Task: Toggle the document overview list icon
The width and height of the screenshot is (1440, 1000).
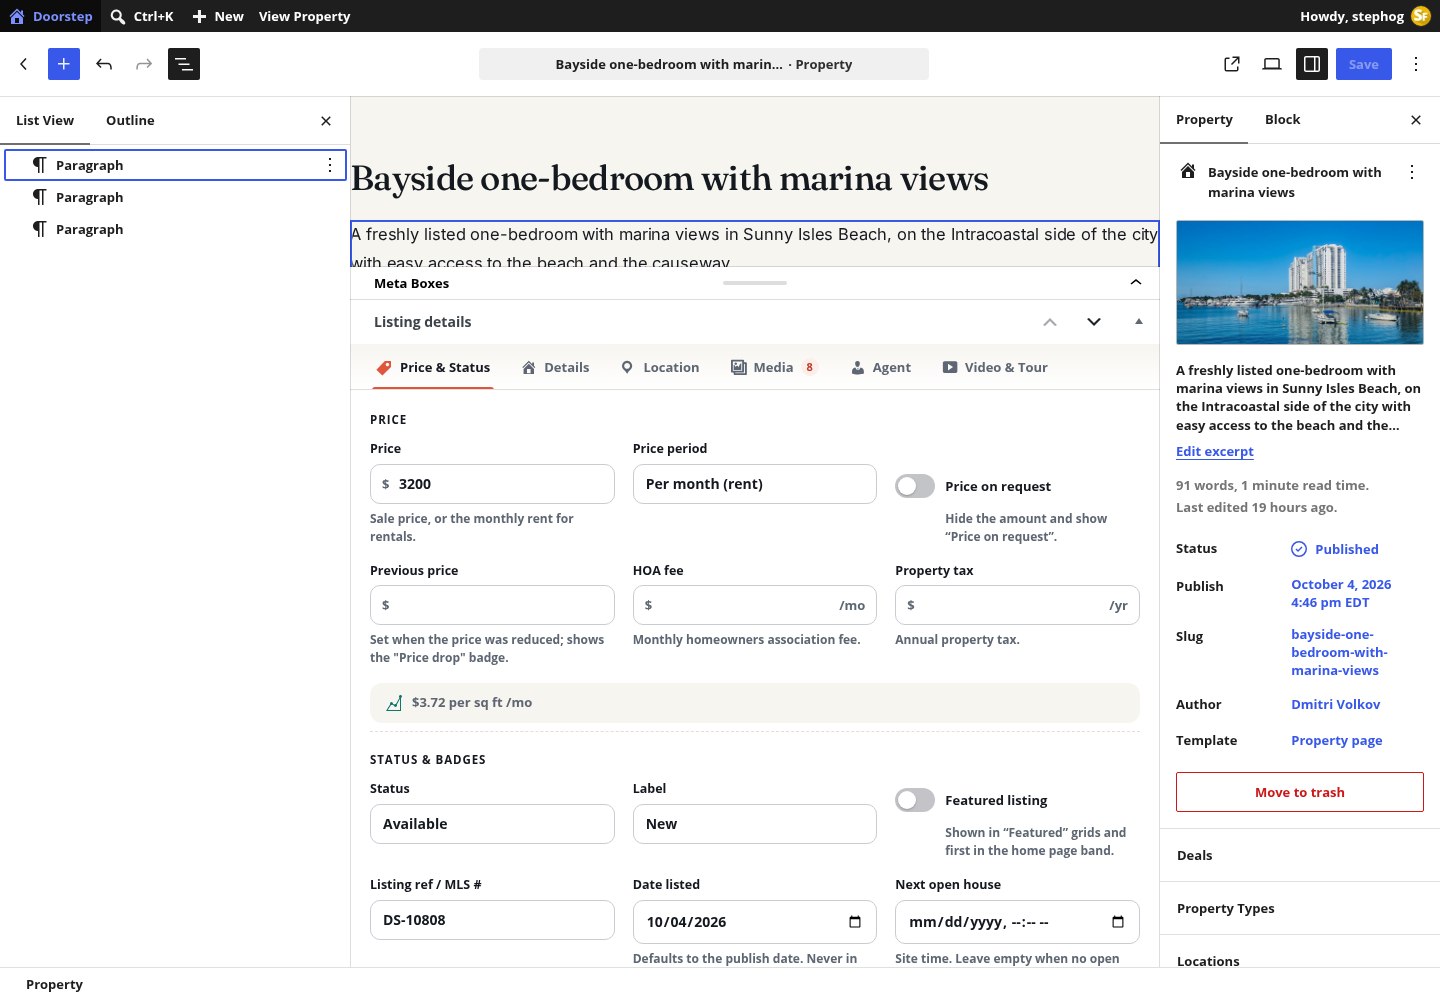Action: [184, 64]
